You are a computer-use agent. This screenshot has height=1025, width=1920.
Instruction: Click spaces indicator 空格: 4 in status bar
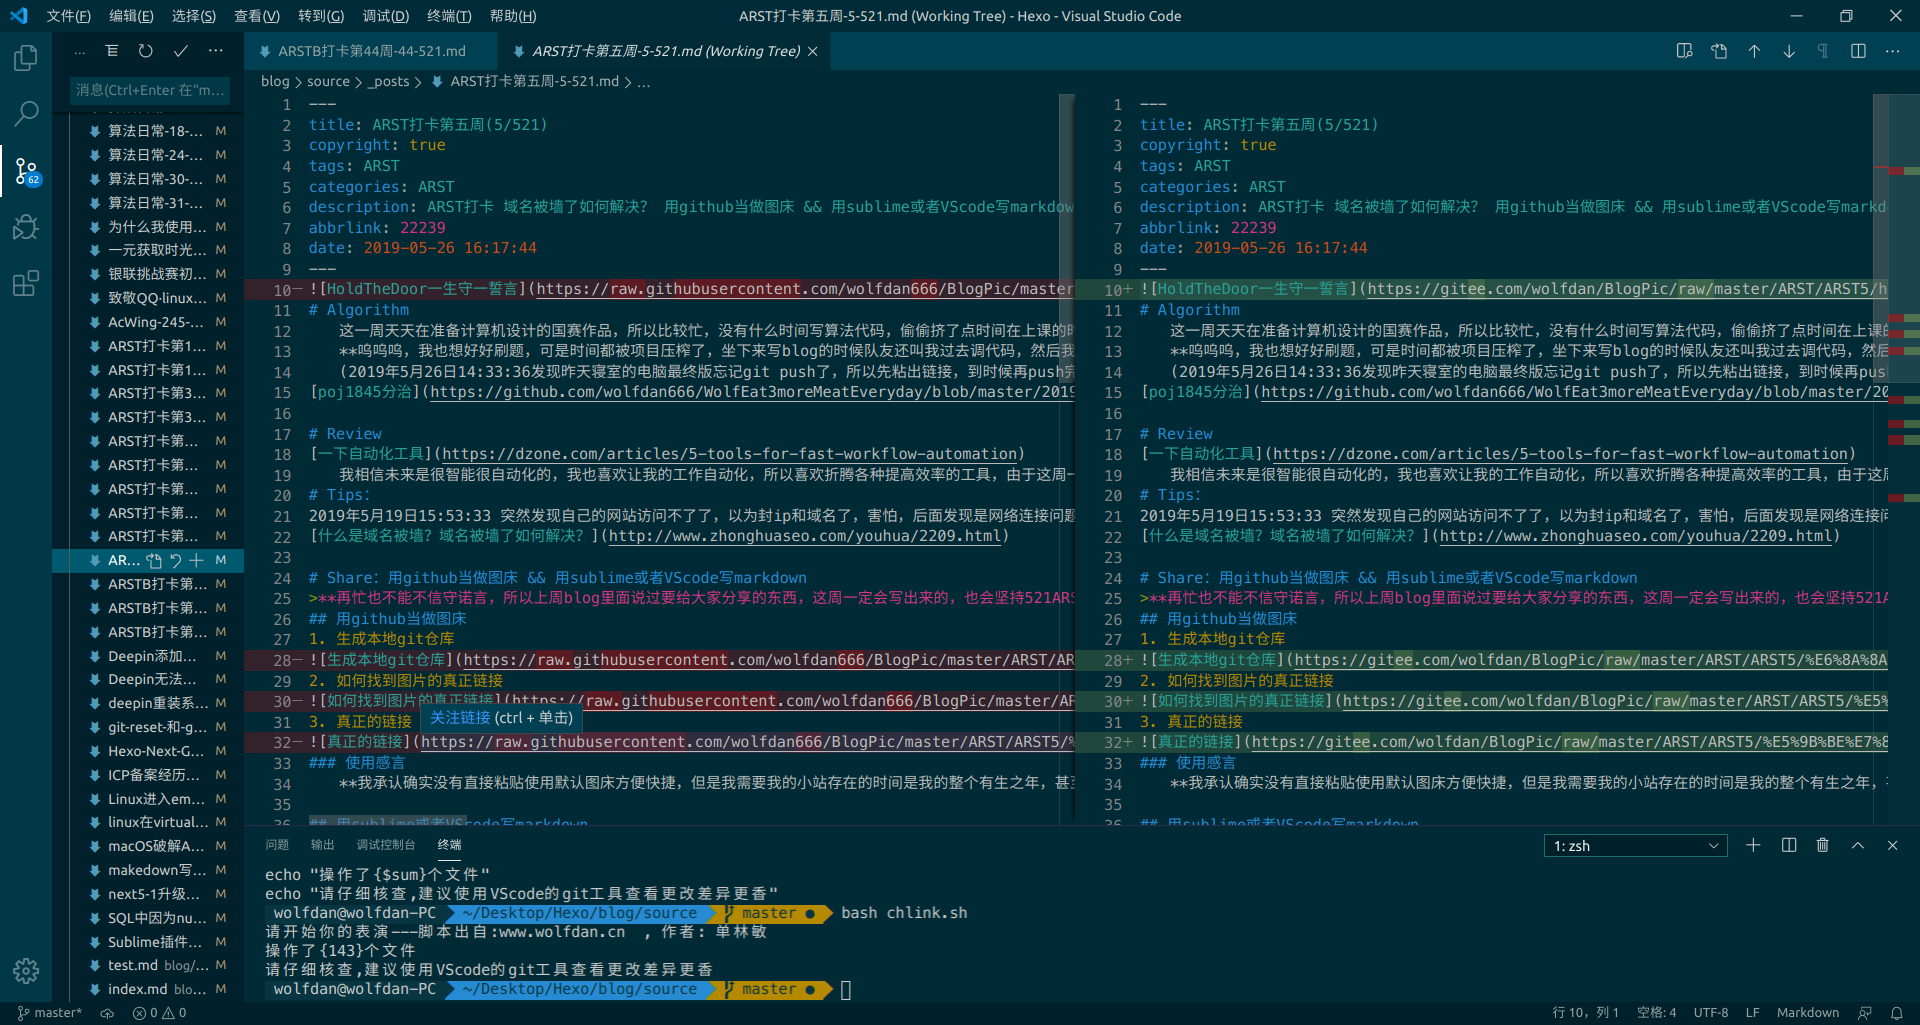[x=1657, y=1013]
